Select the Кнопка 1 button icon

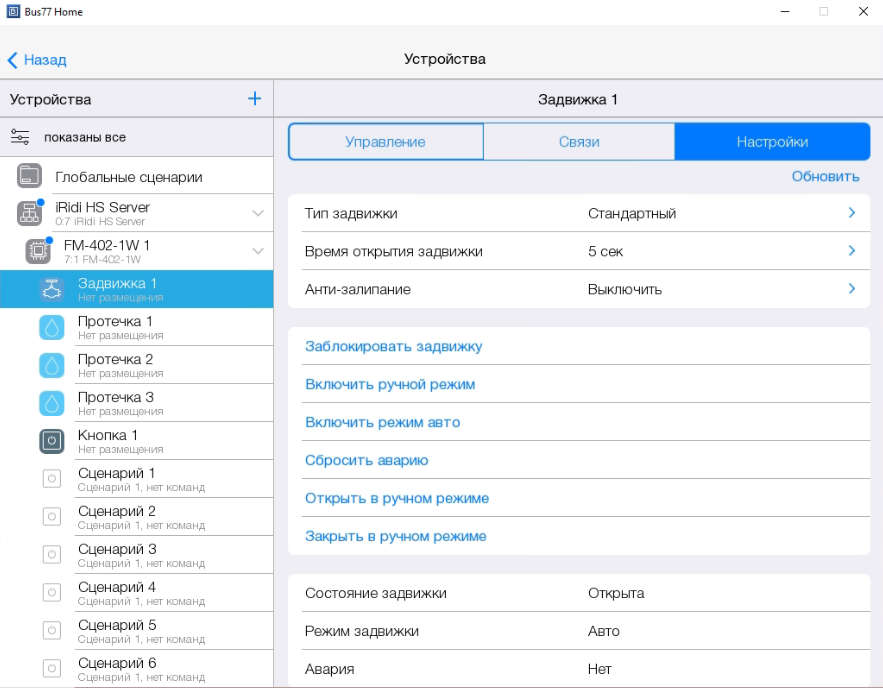tap(51, 441)
